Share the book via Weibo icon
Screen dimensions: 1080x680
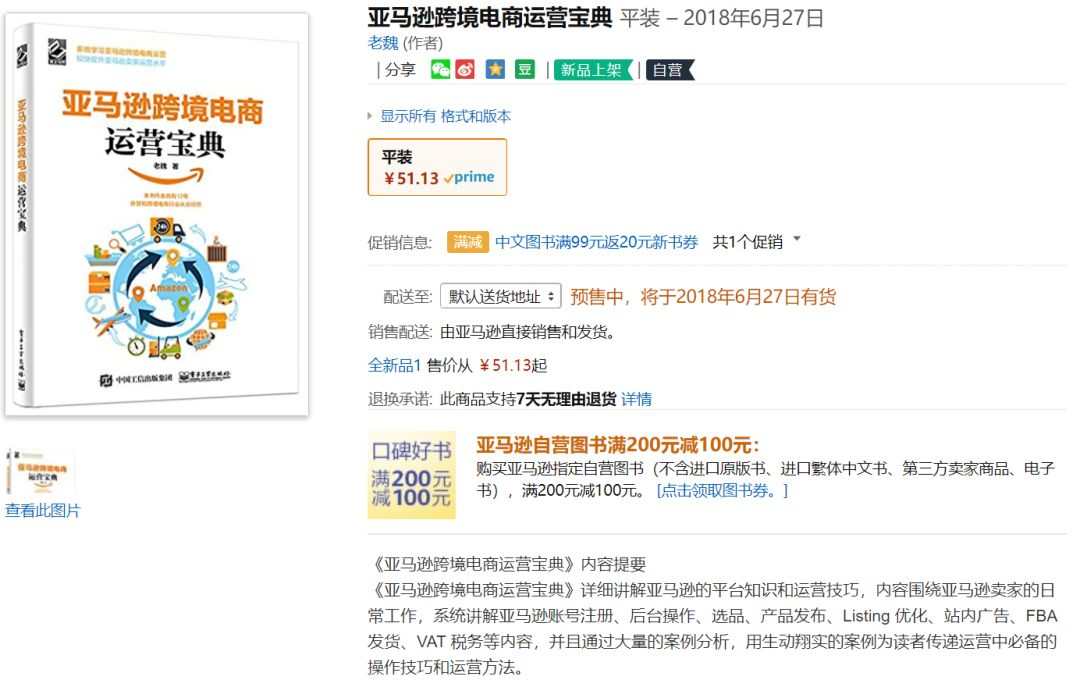click(x=465, y=70)
